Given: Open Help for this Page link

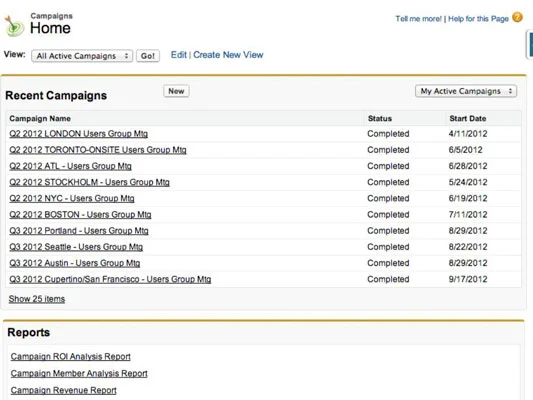Looking at the screenshot, I should tap(478, 19).
